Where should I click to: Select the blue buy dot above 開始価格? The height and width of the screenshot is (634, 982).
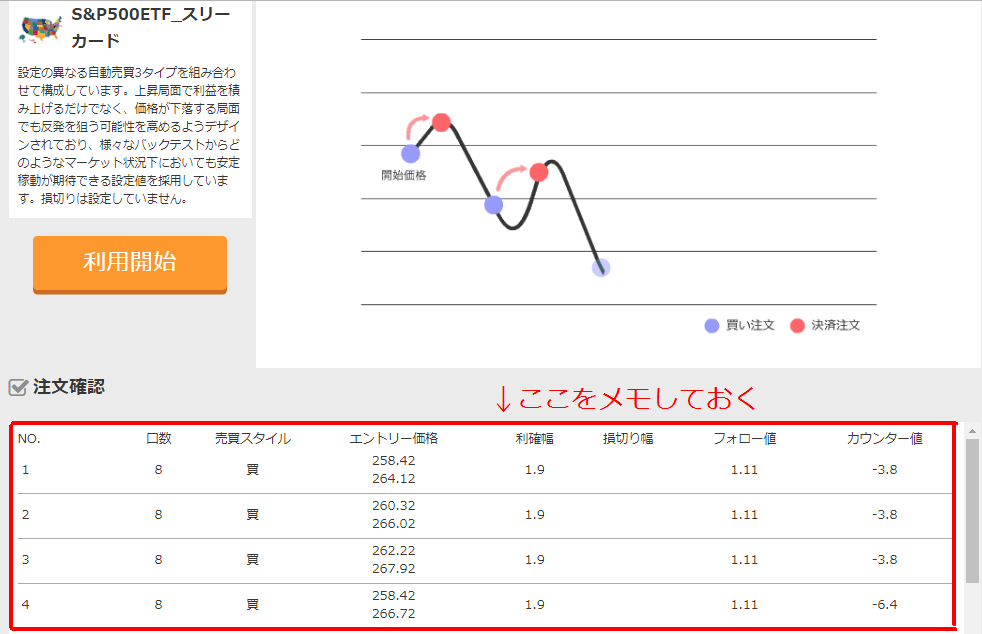(x=410, y=153)
